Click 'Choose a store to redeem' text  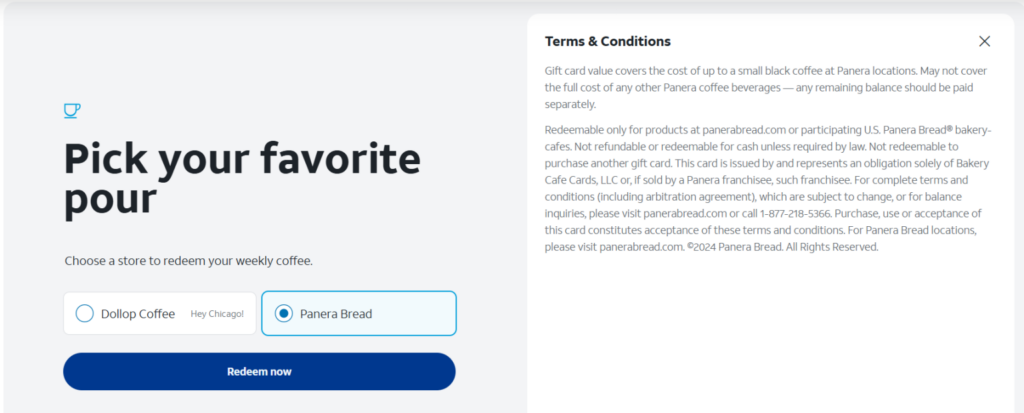coord(188,261)
